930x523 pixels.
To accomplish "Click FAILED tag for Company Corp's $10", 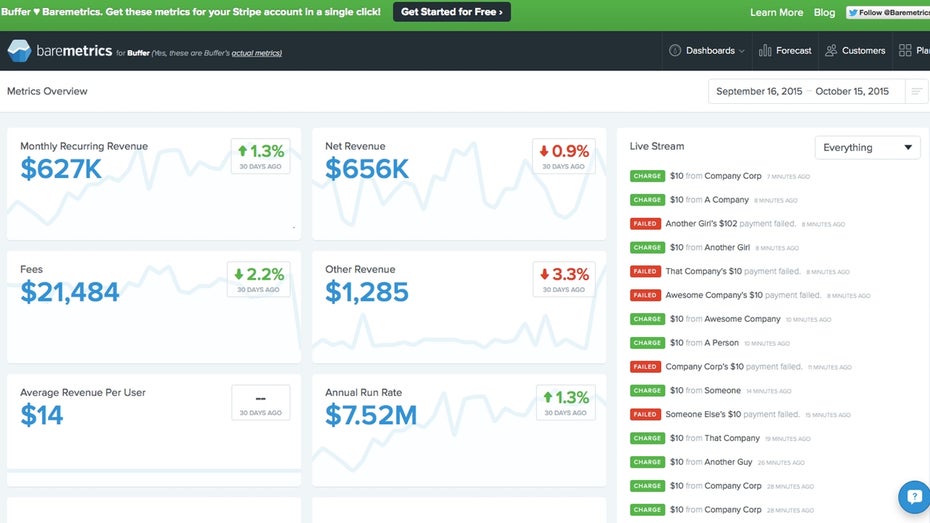I will [x=645, y=366].
